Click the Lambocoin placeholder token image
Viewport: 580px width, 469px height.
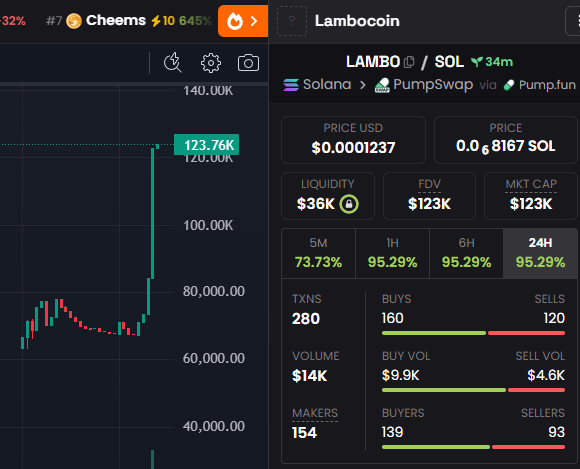(x=292, y=21)
